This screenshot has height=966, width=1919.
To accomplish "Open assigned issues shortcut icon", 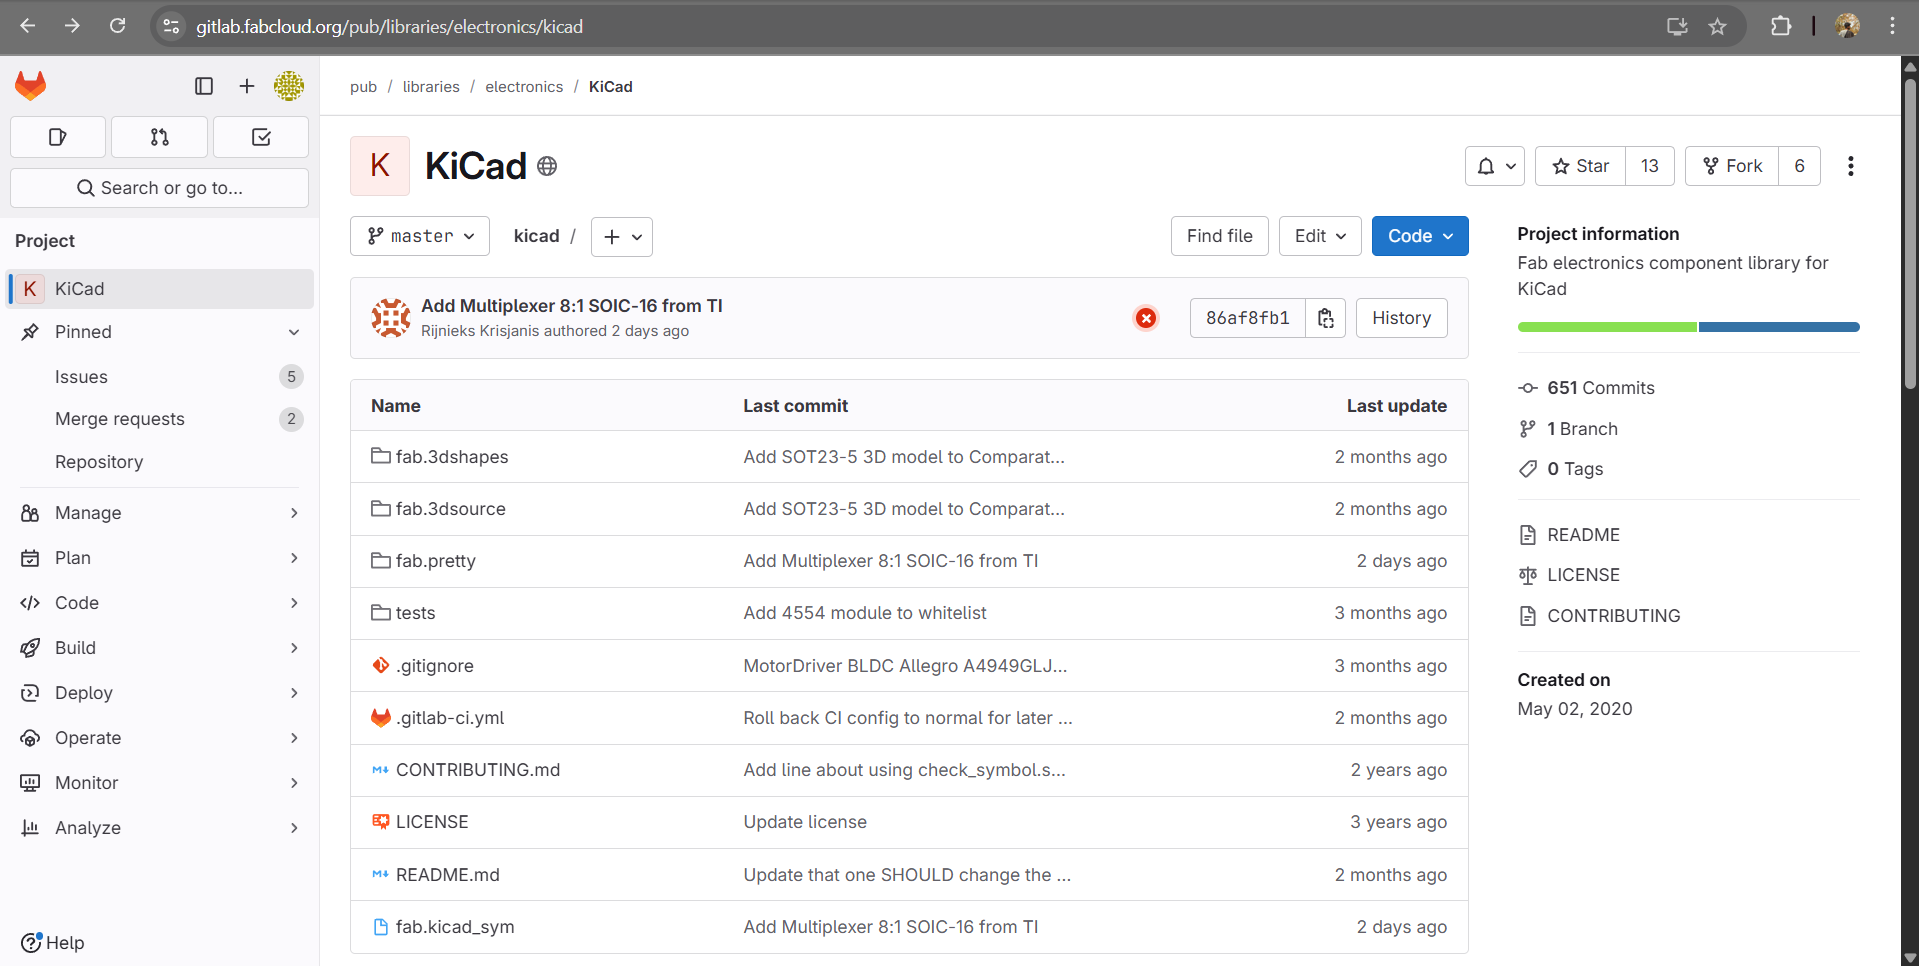I will [58, 137].
